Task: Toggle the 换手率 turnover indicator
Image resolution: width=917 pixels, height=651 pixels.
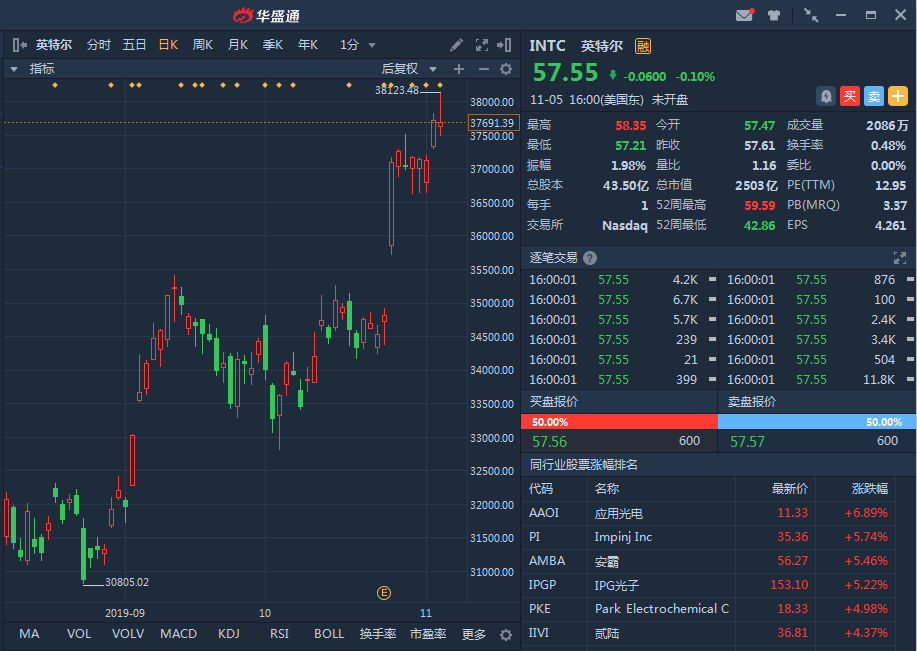Action: point(378,634)
